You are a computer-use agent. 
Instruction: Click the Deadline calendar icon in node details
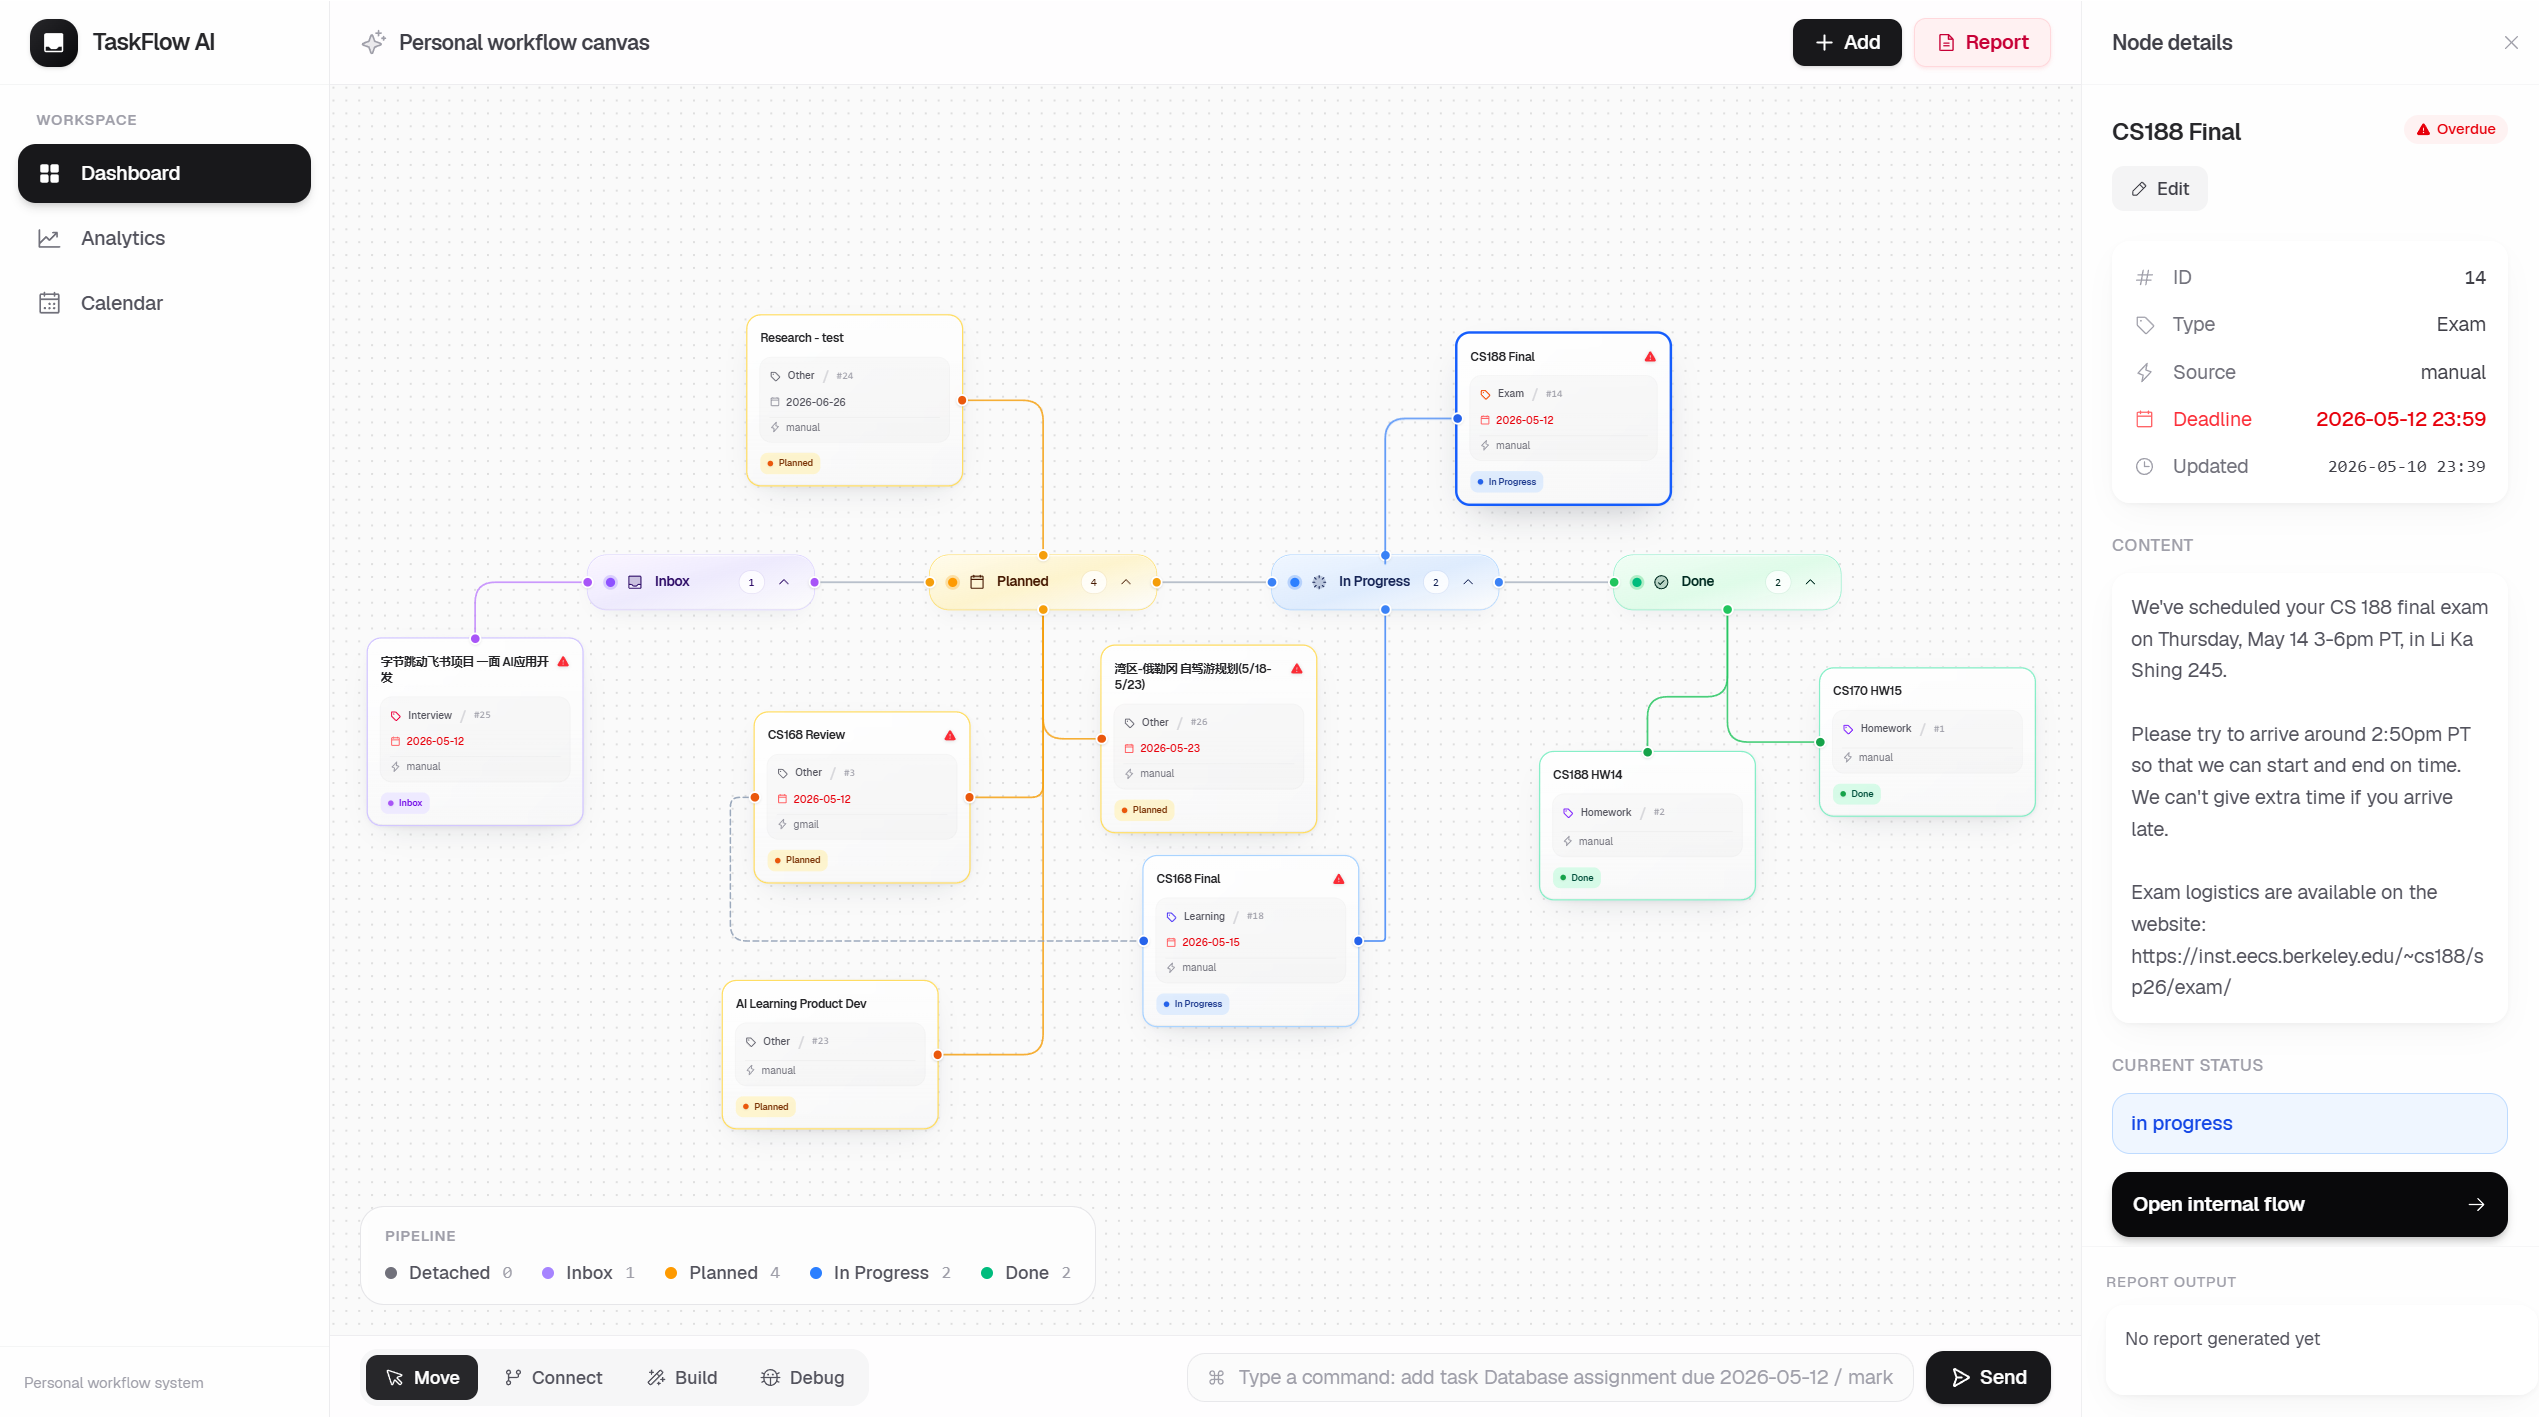pos(2144,420)
